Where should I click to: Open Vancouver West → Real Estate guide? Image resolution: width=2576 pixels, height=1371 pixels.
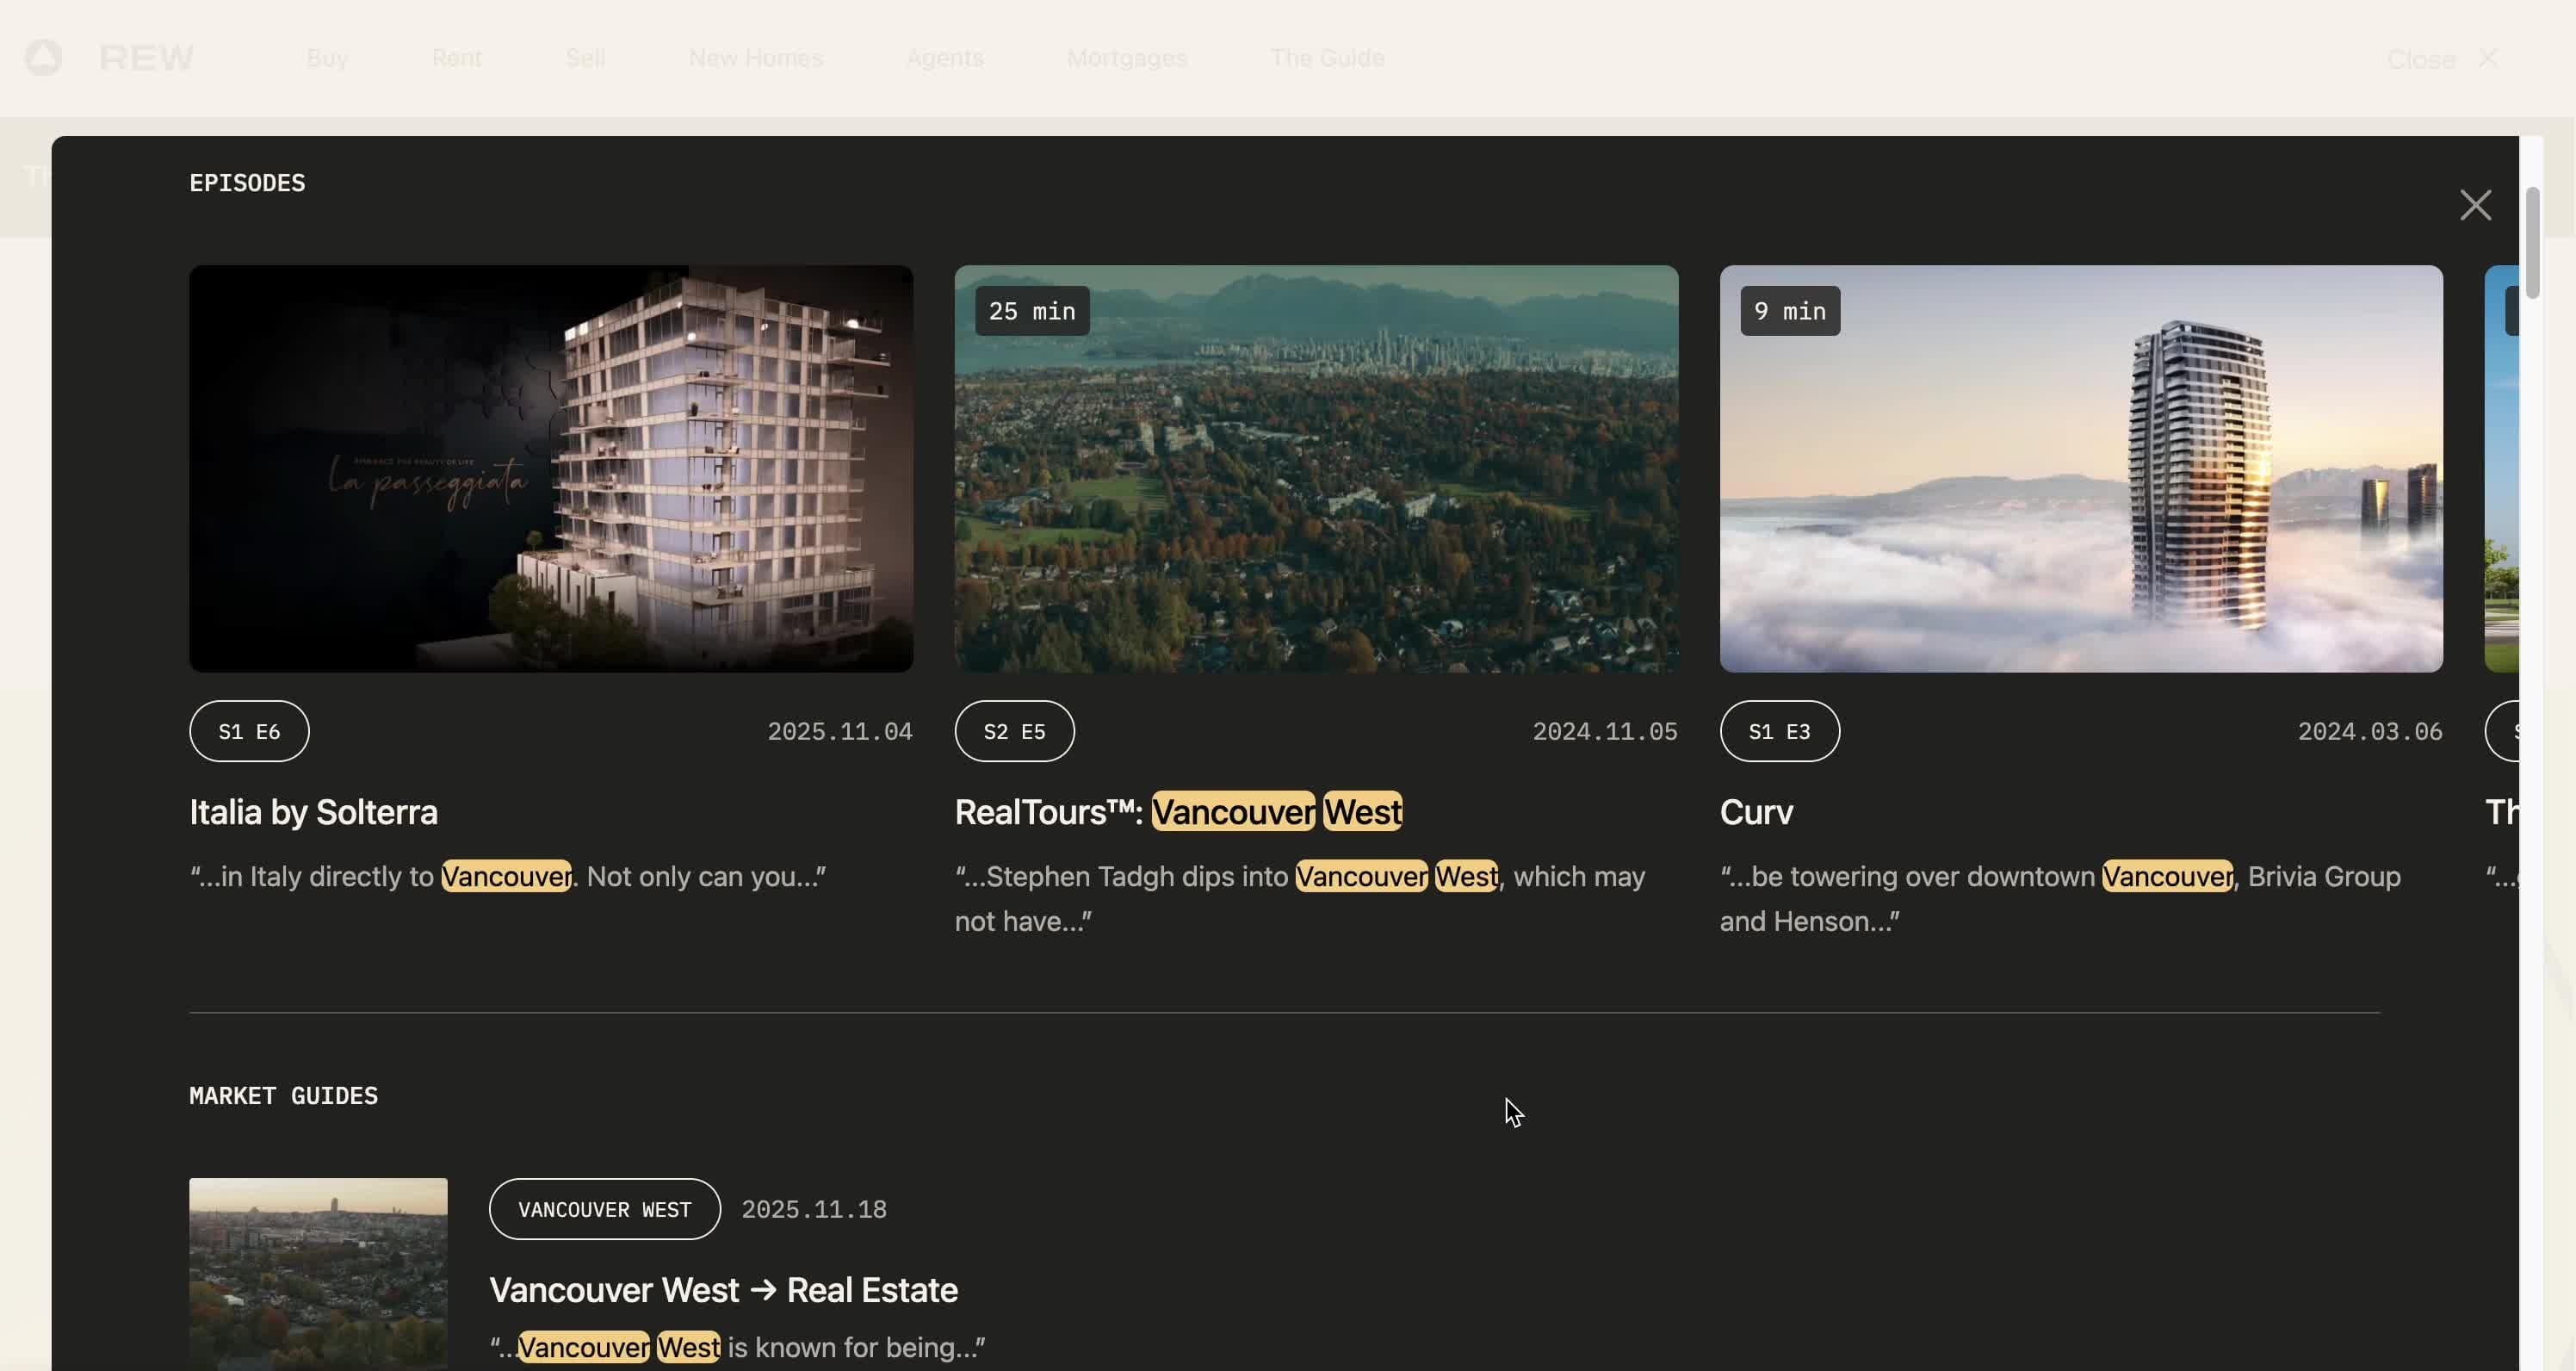[723, 1290]
